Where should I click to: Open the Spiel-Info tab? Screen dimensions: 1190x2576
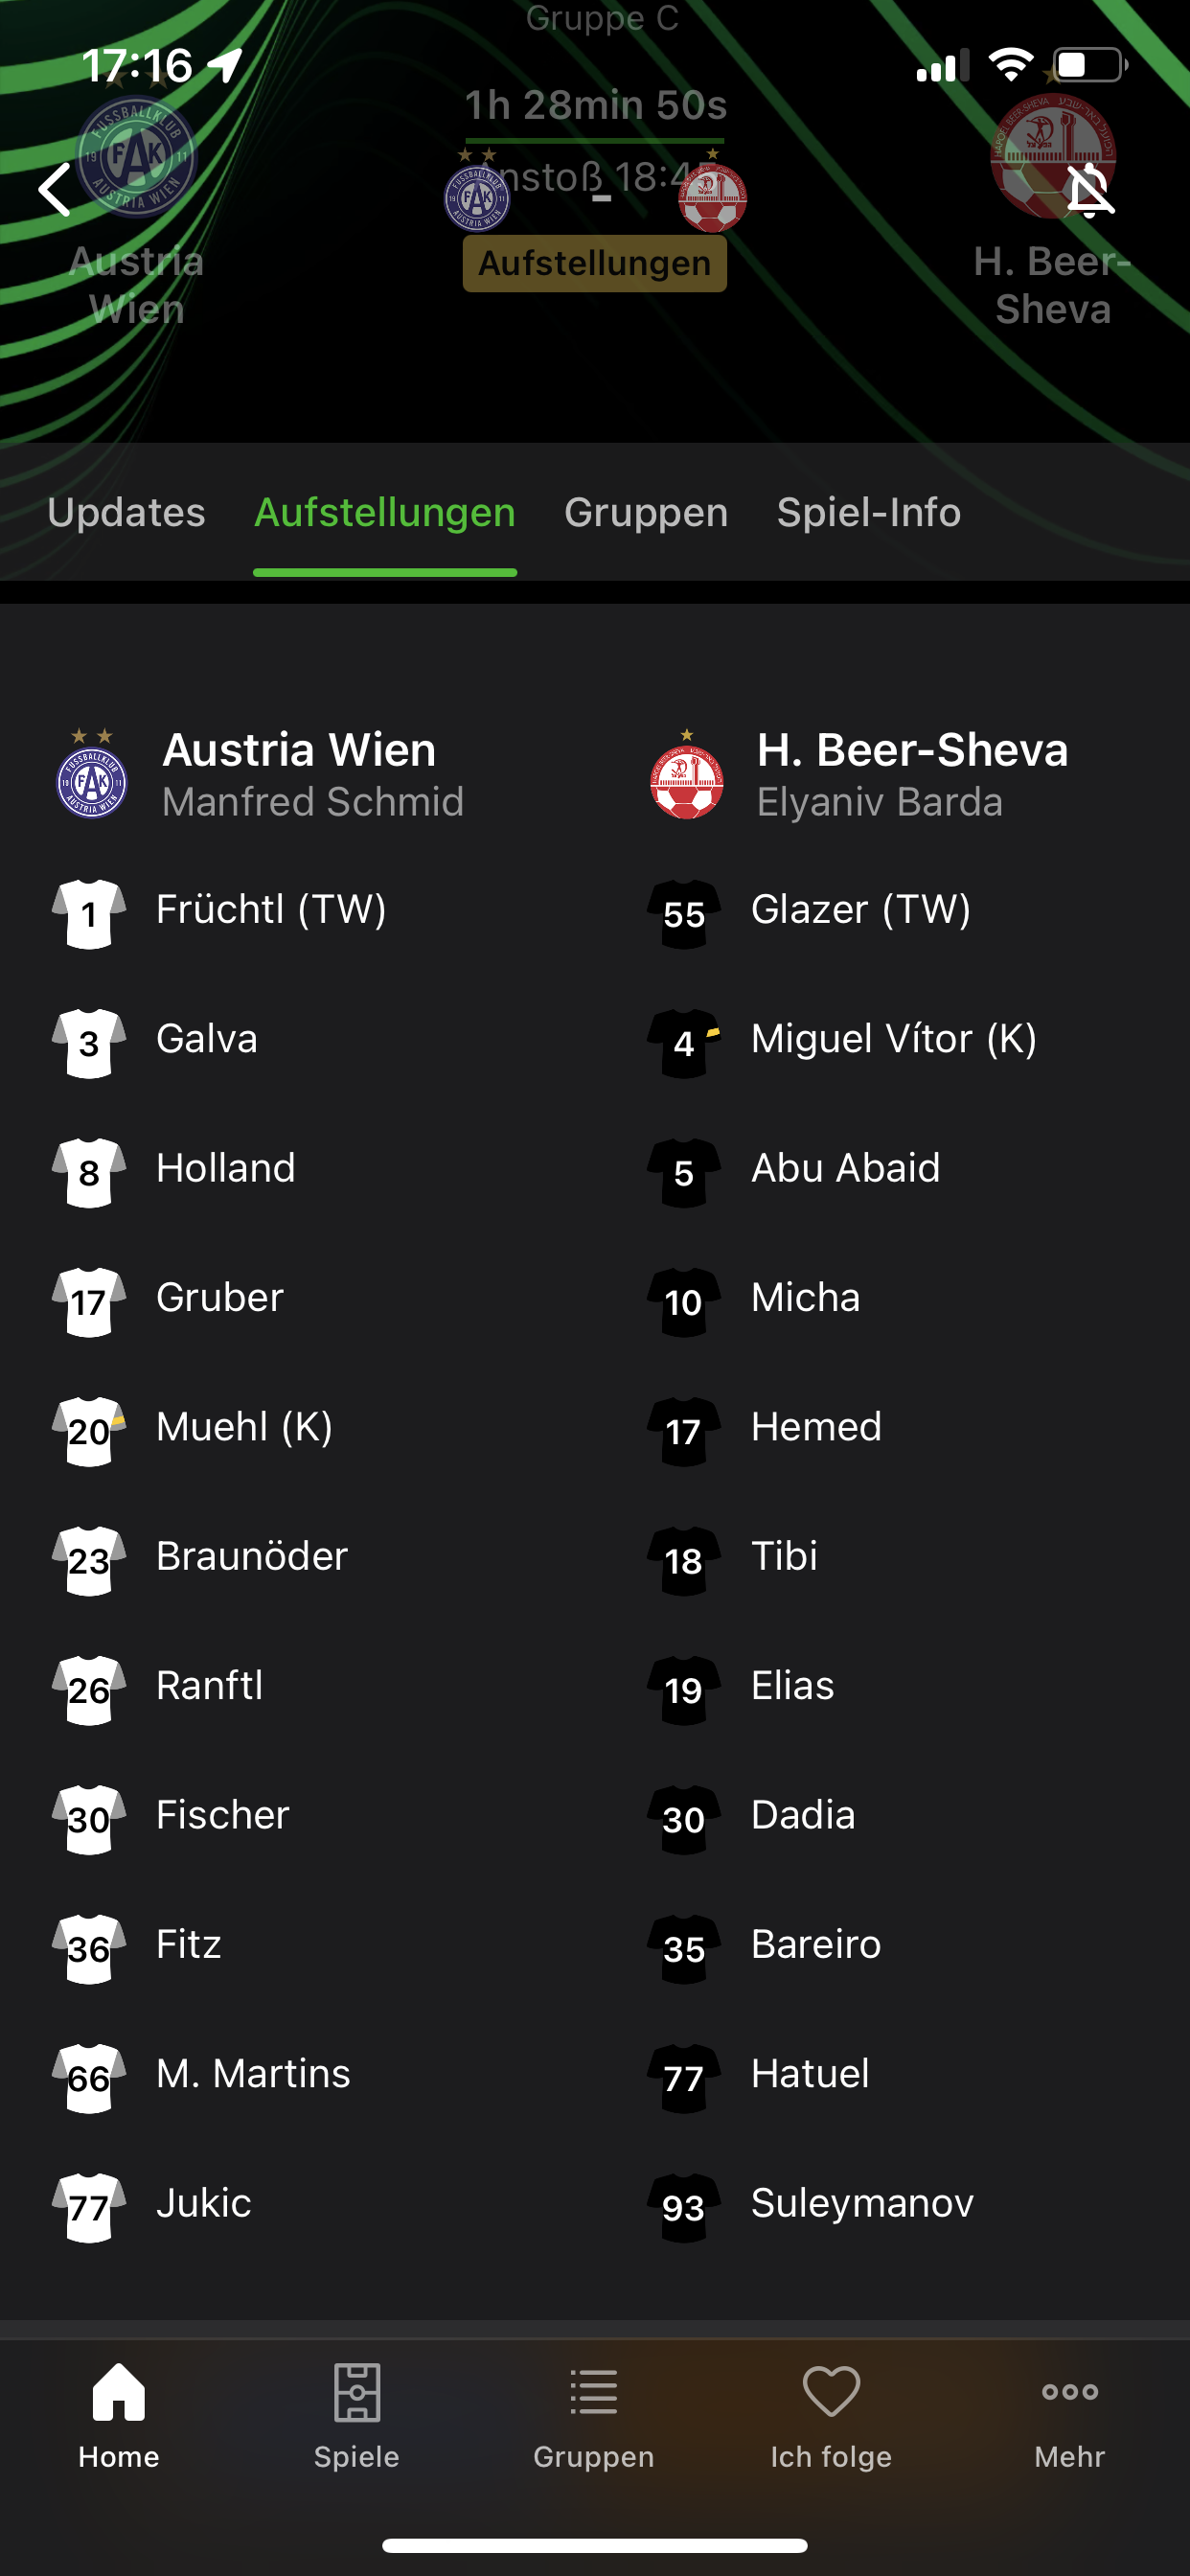coord(869,513)
